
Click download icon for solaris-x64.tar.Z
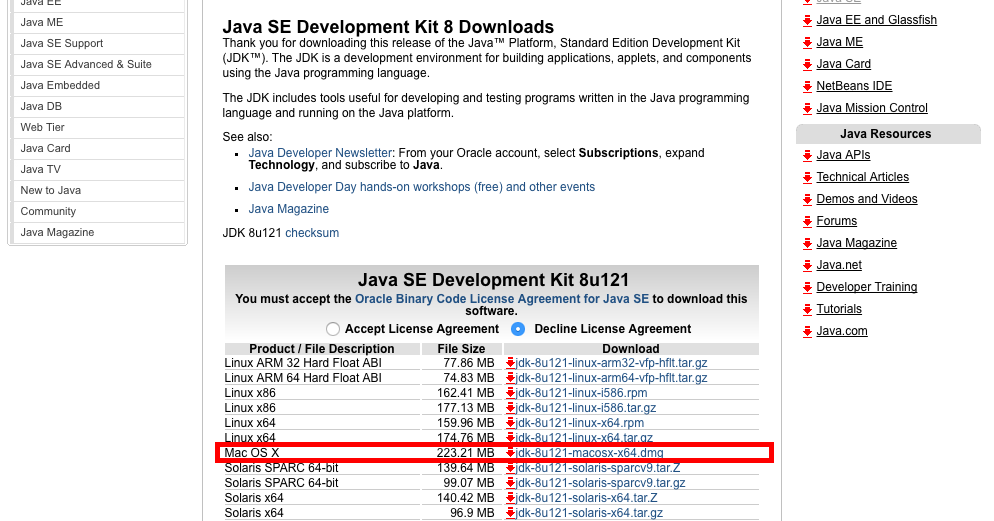pos(510,498)
